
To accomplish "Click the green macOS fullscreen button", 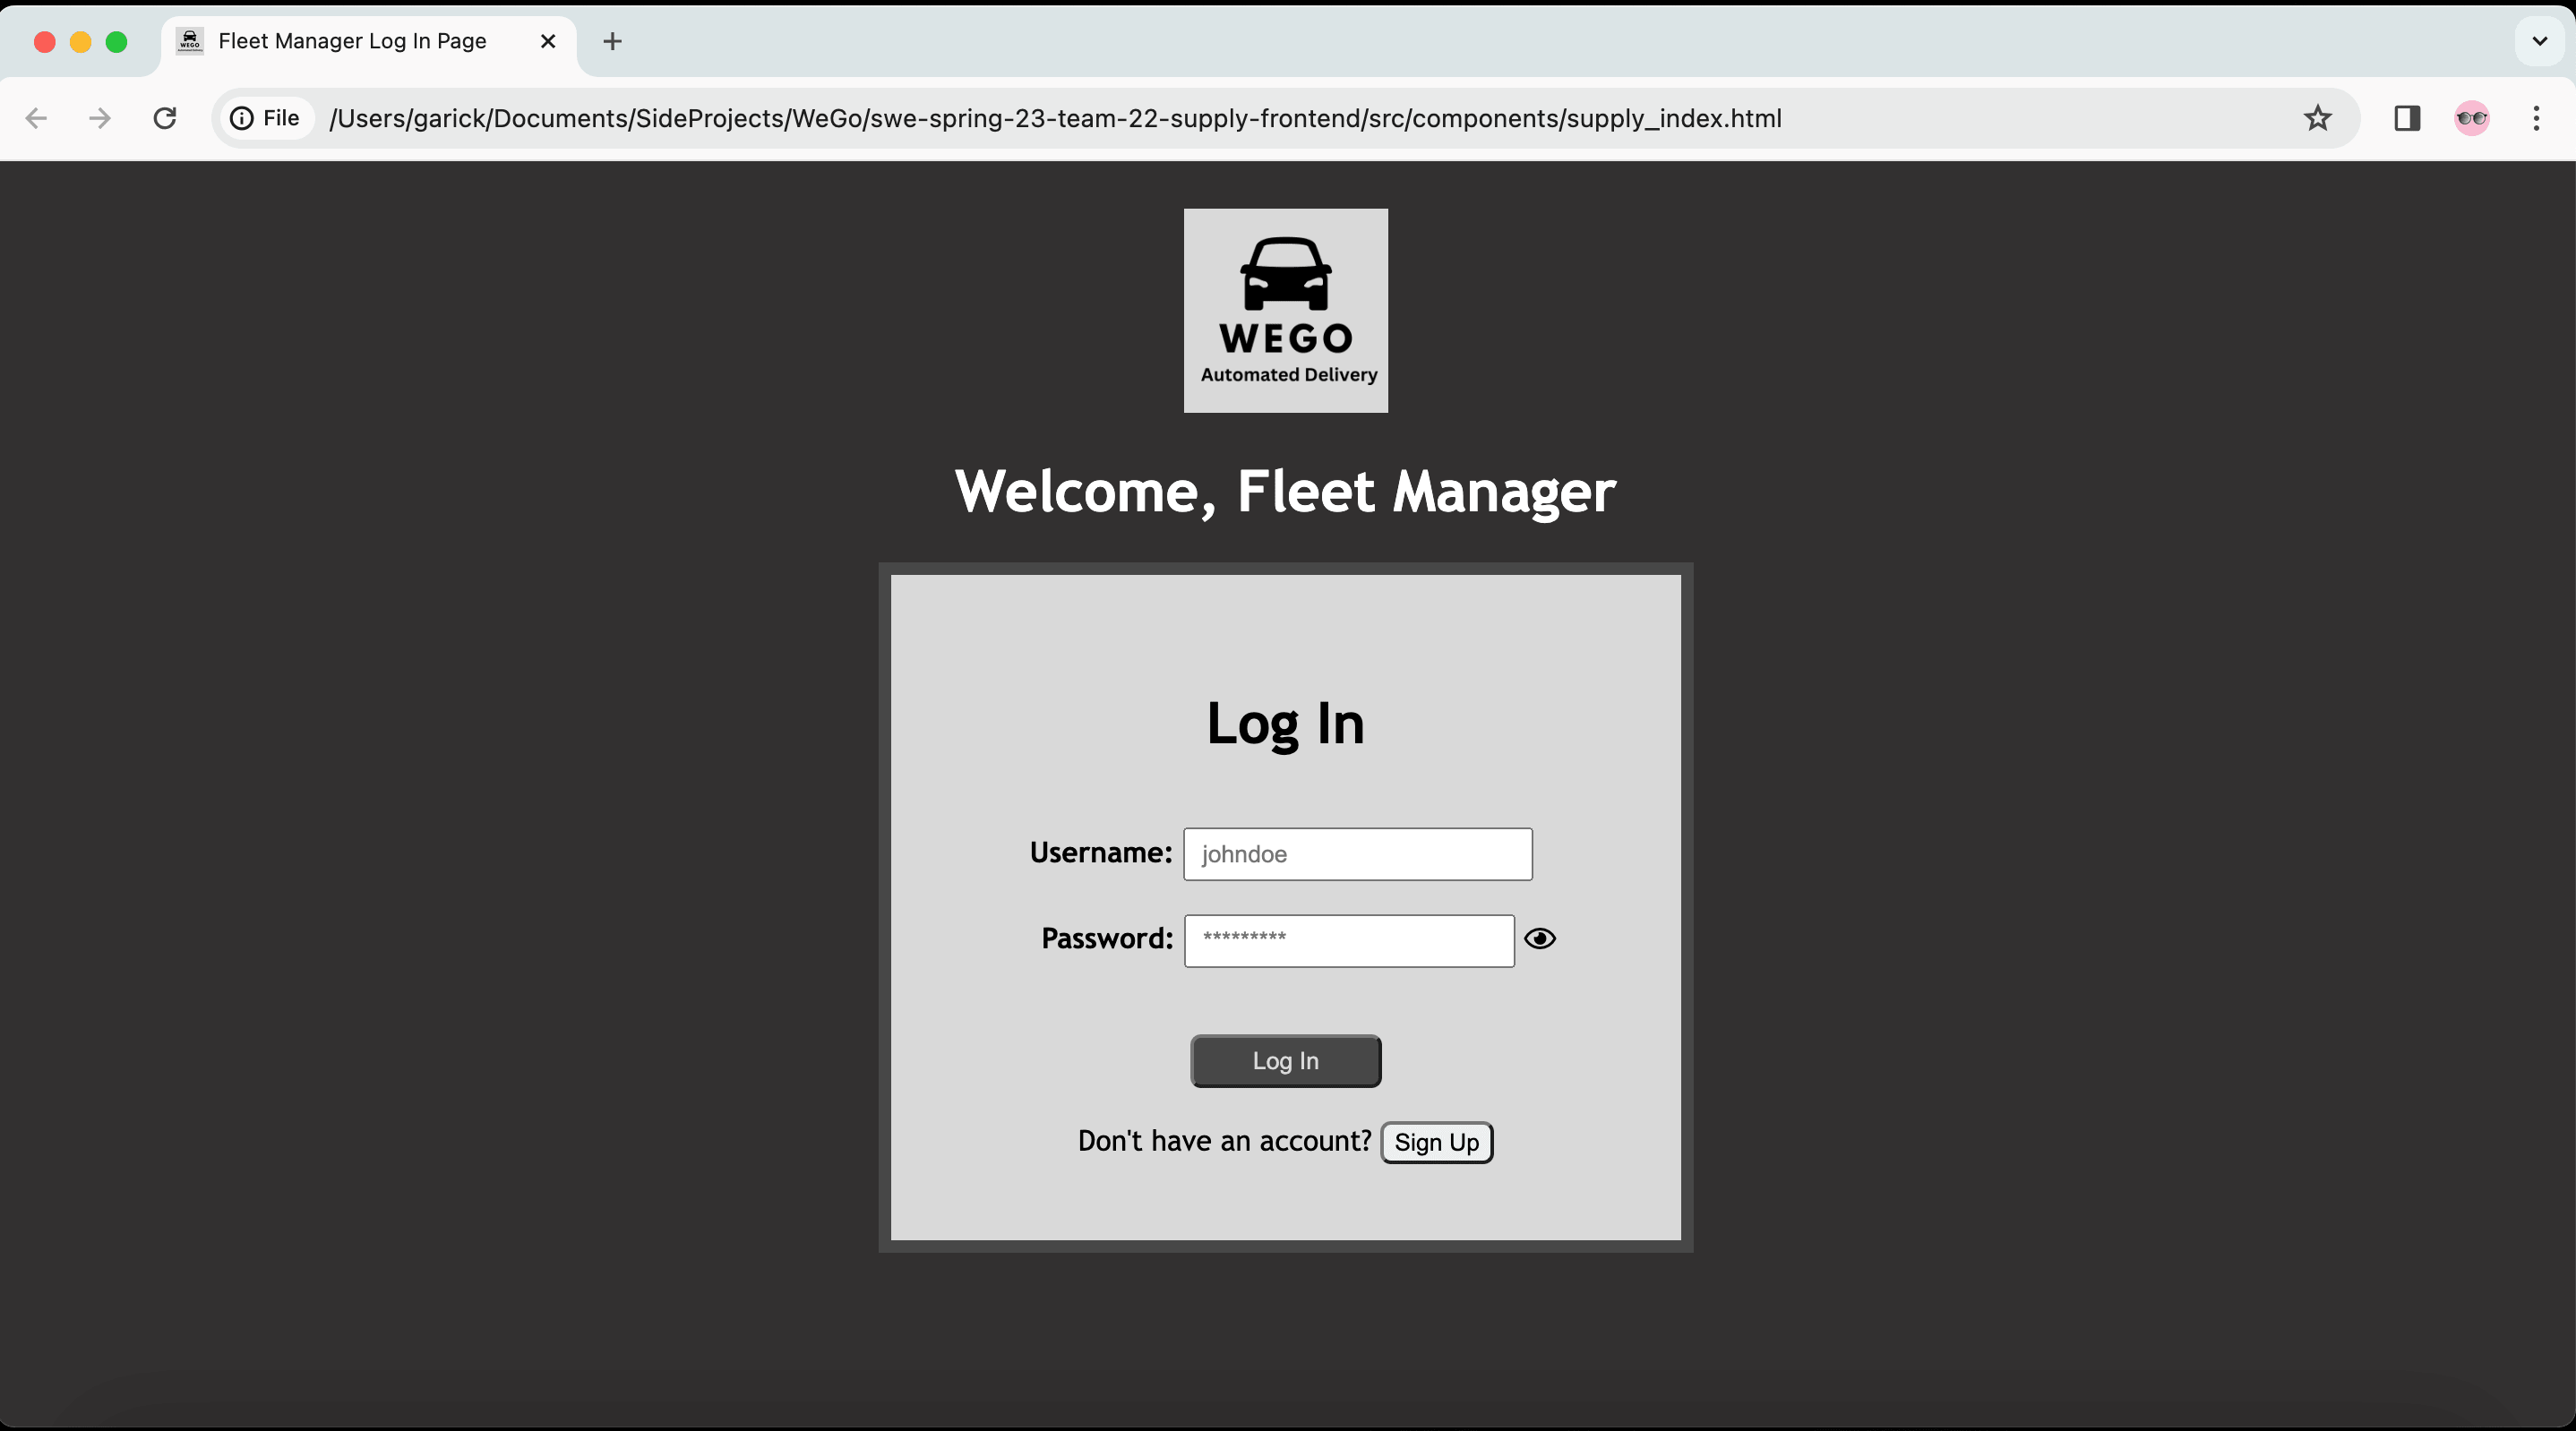I will pyautogui.click(x=116, y=41).
